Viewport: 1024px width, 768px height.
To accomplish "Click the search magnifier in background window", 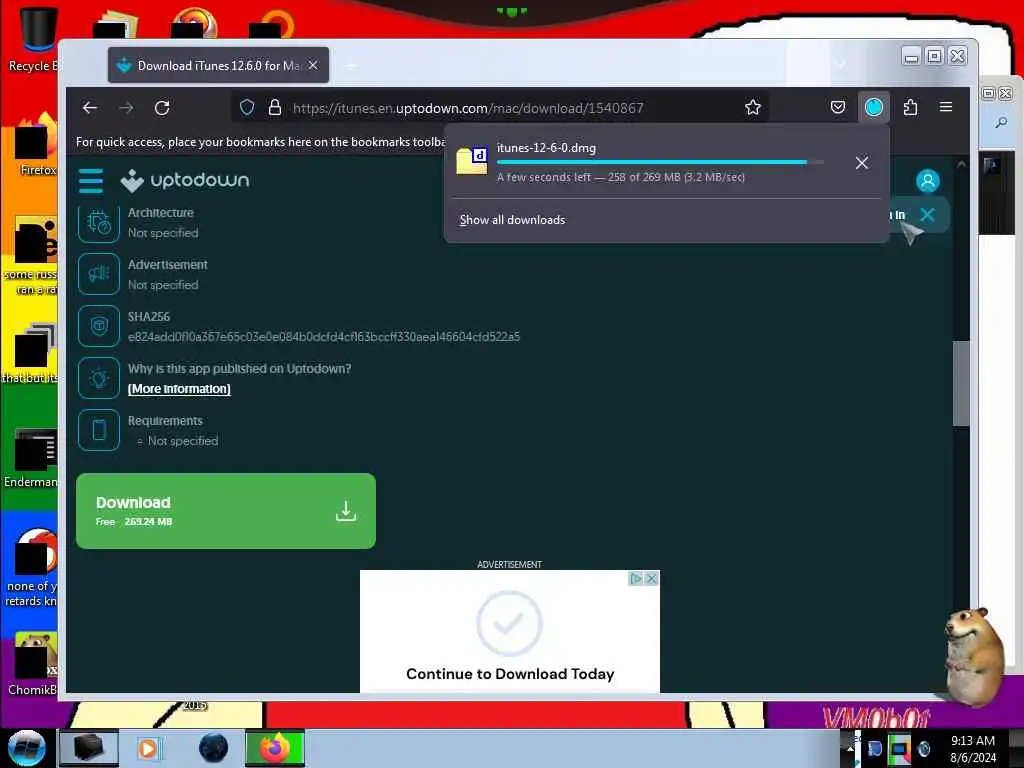I will 1000,123.
